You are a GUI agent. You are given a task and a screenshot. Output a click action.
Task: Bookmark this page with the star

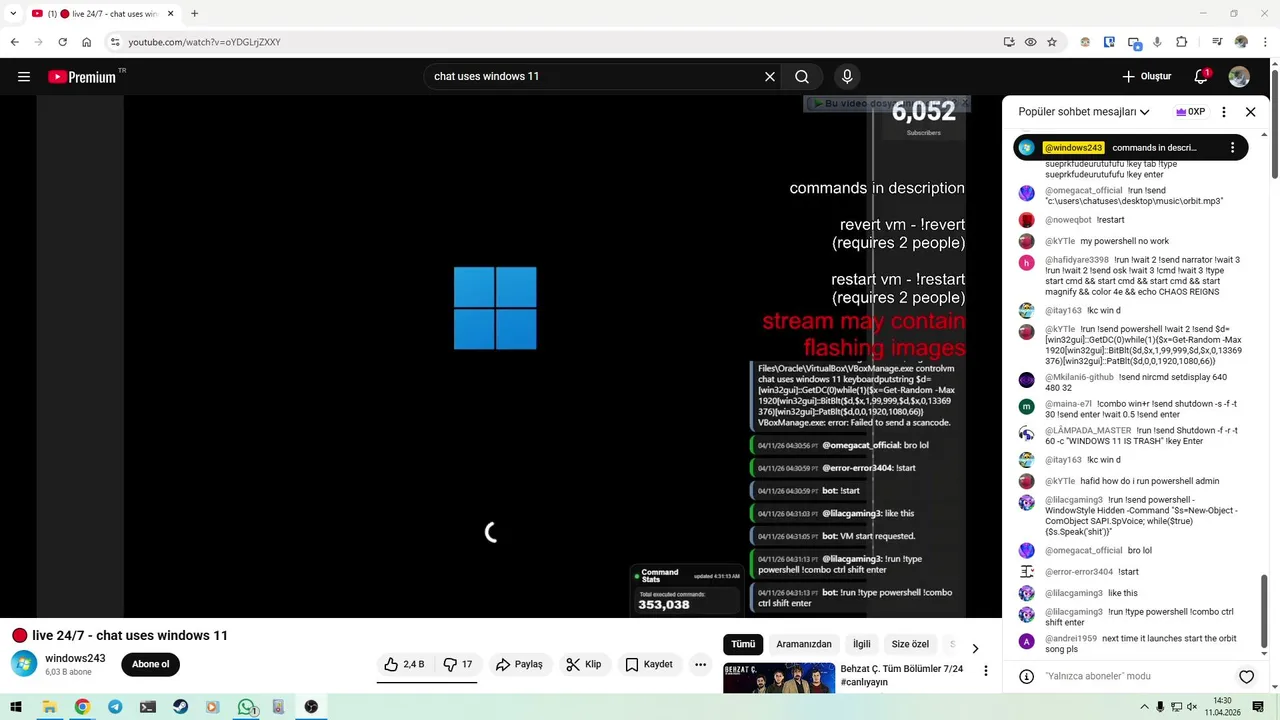[x=1052, y=42]
